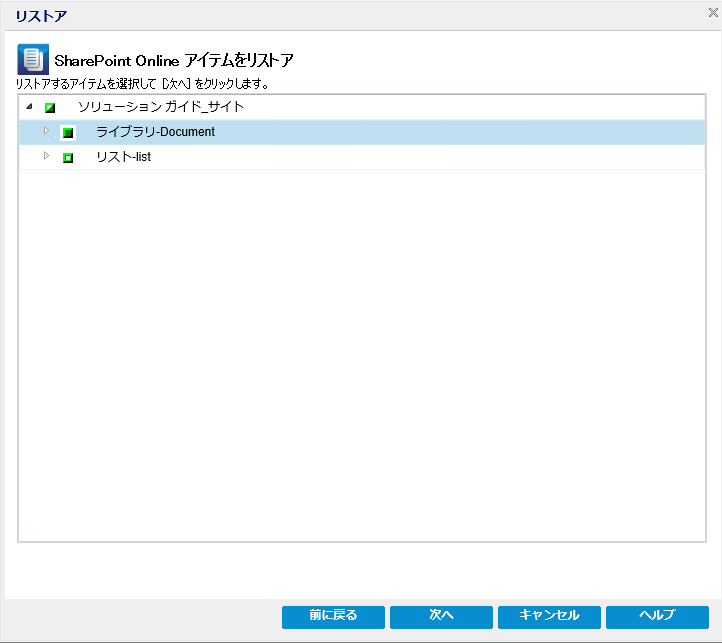Click the 次へ button
722x643 pixels.
click(x=441, y=617)
